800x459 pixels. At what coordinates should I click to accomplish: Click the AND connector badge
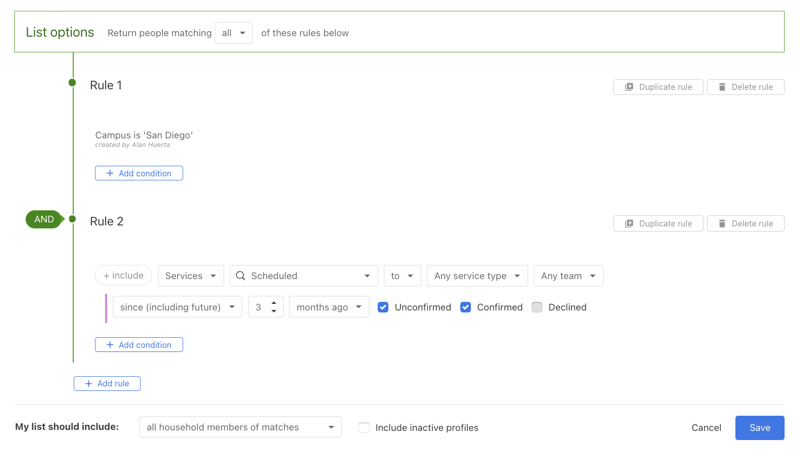(x=44, y=219)
